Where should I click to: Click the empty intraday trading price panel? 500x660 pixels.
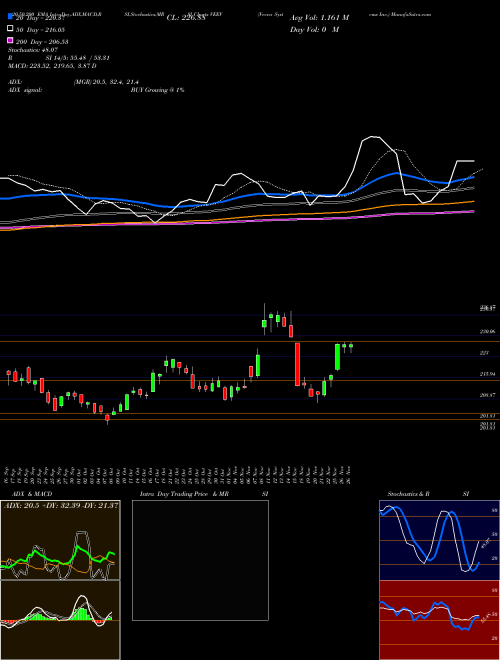click(x=200, y=560)
